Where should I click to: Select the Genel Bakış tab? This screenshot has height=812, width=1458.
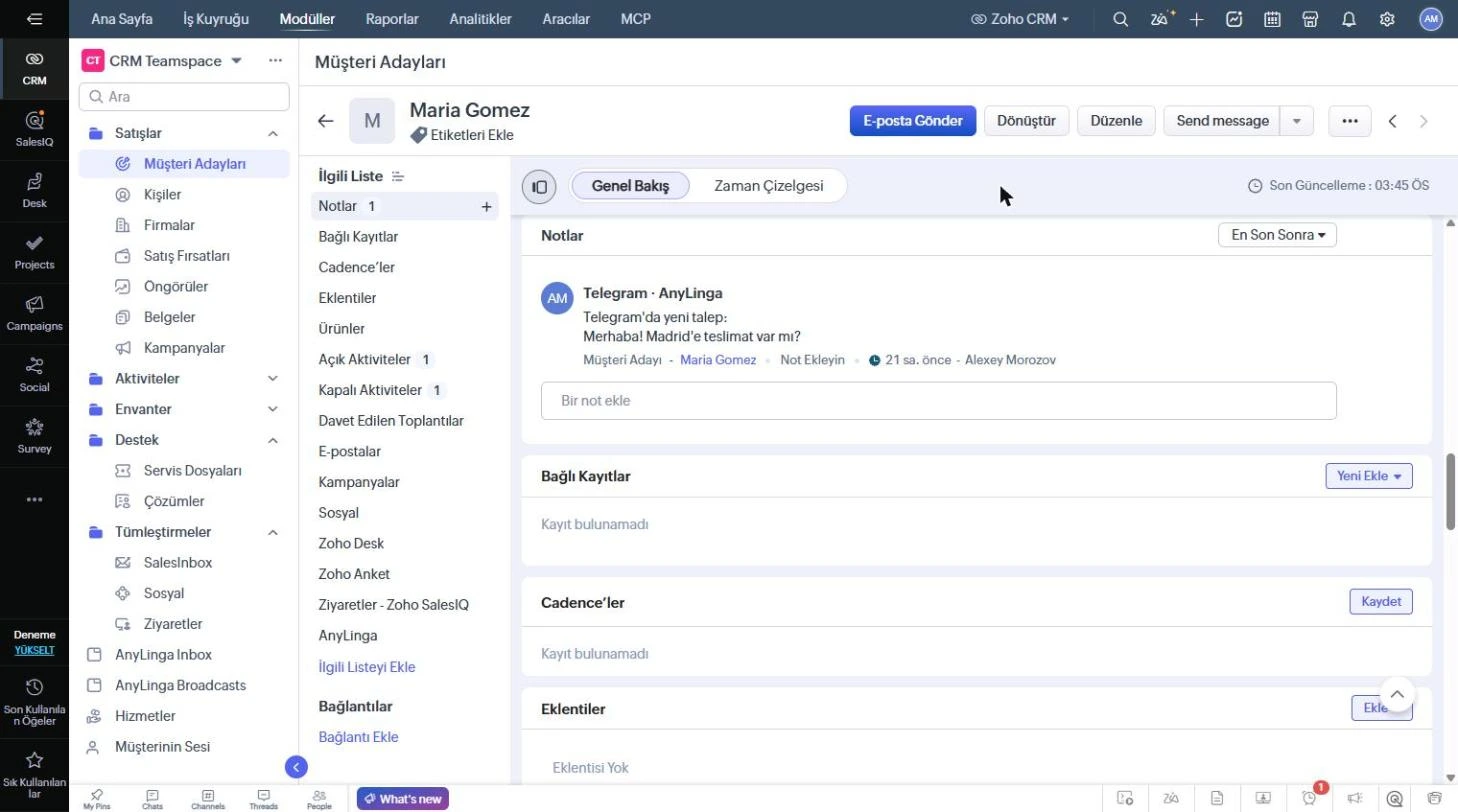click(x=630, y=186)
